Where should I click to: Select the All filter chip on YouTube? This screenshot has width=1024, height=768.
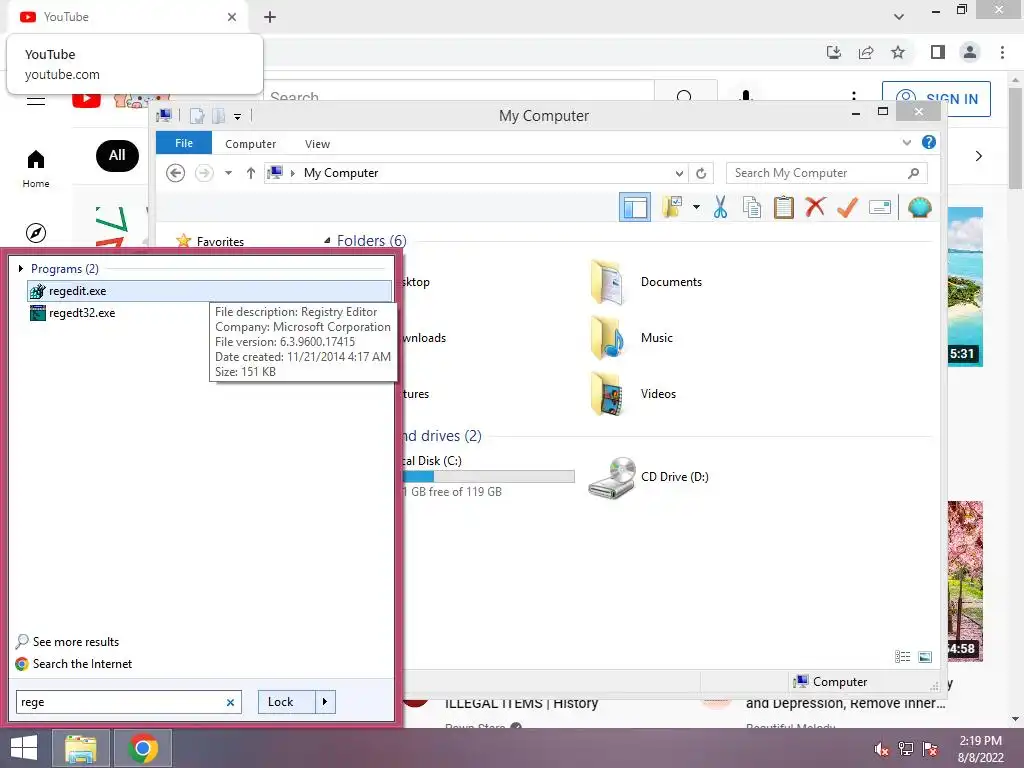[x=118, y=155]
